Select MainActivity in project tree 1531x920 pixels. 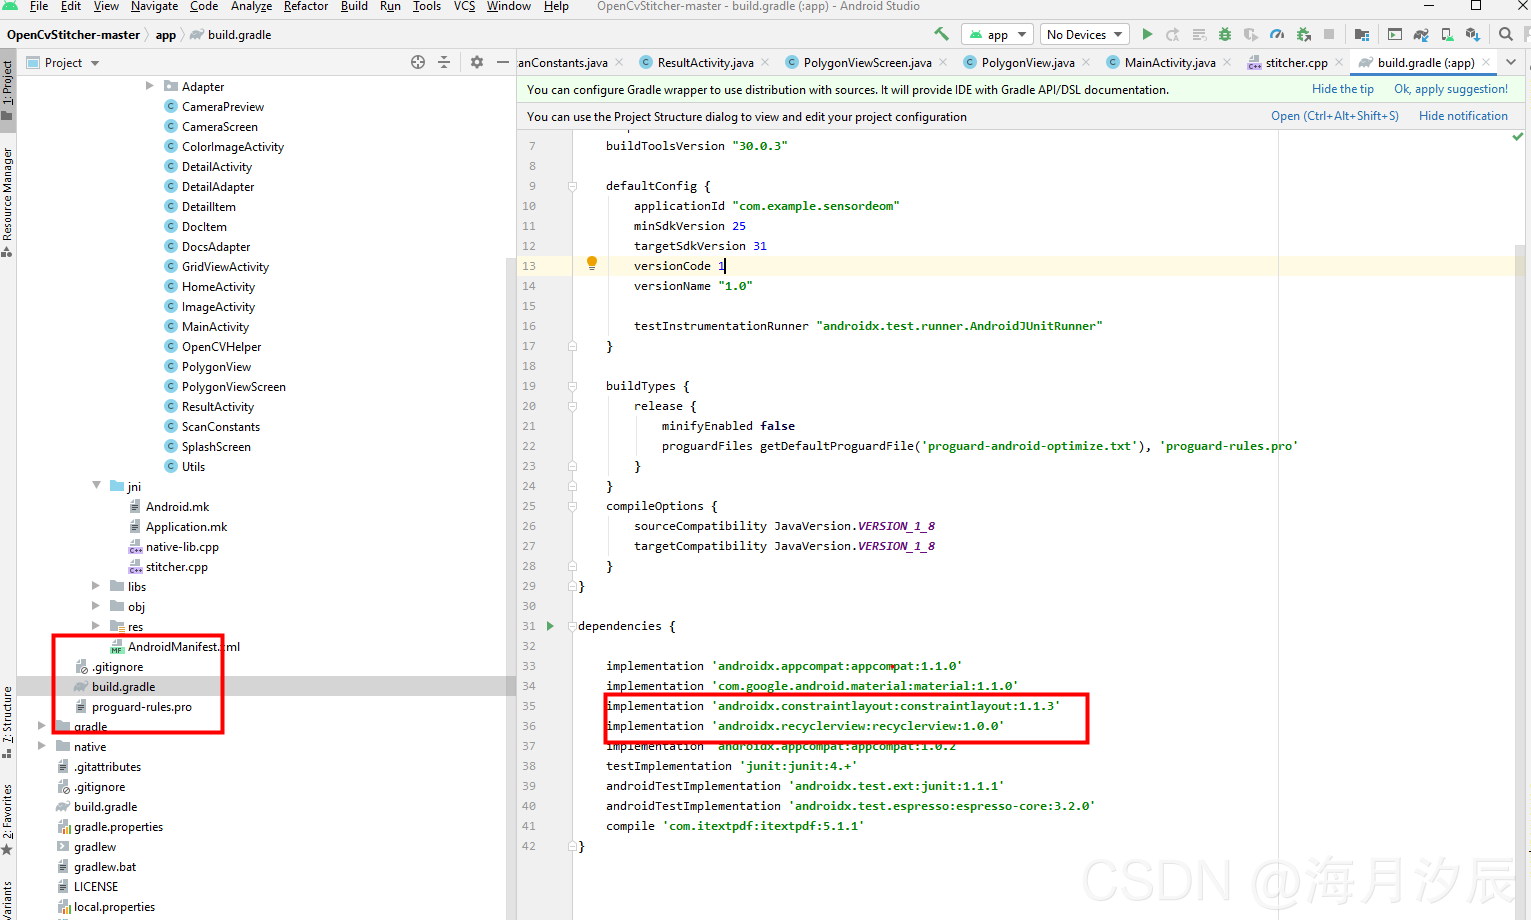coord(215,326)
